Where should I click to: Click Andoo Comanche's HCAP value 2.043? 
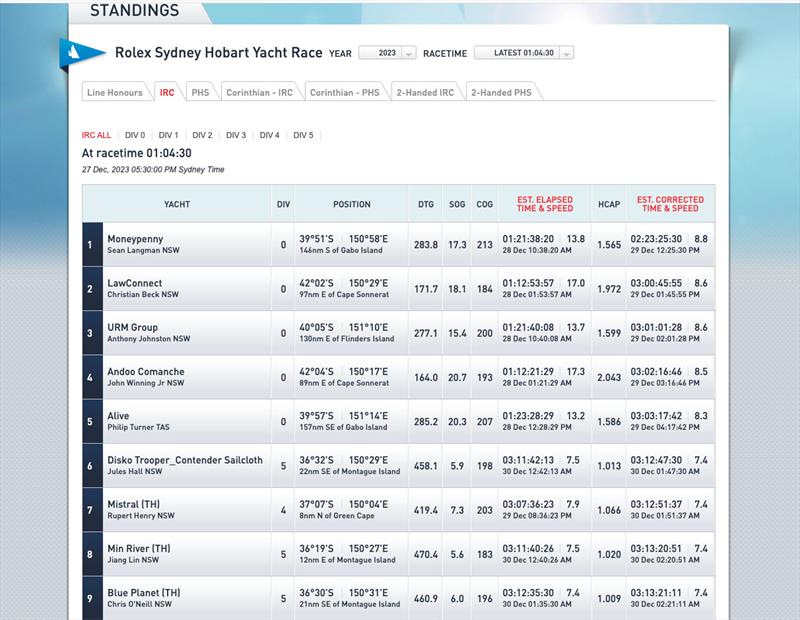pos(609,378)
